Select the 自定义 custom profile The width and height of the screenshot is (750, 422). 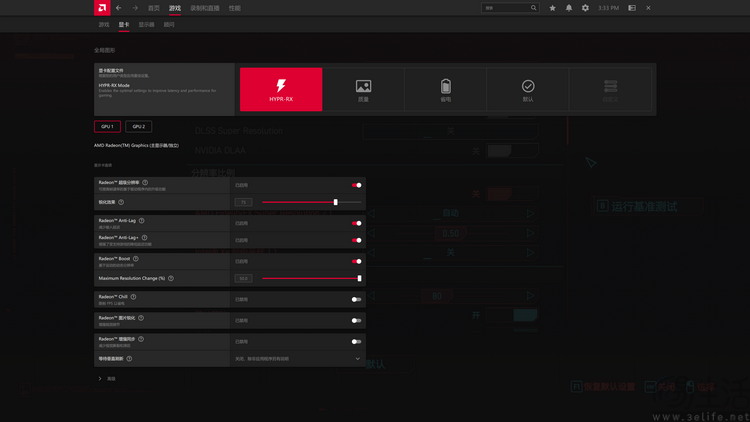coord(610,89)
